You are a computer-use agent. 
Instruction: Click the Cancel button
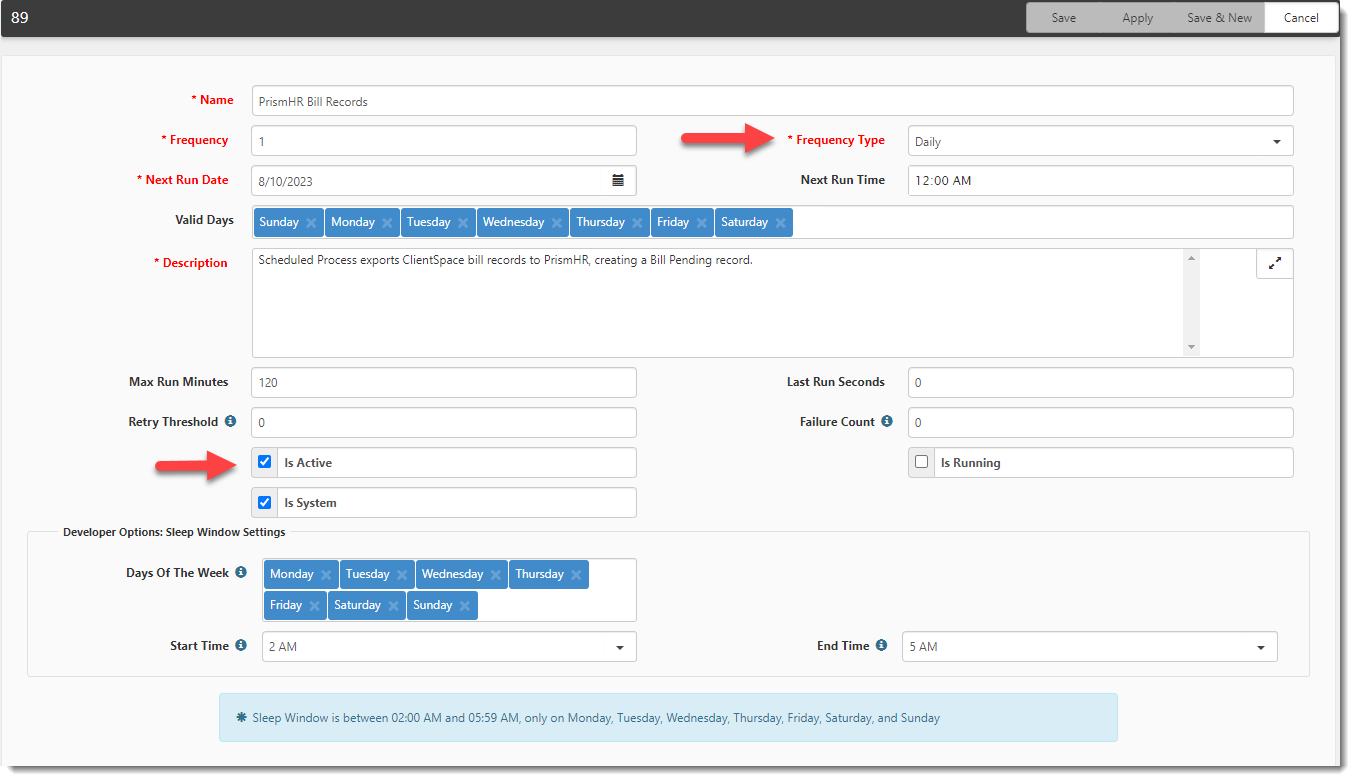[x=1300, y=18]
